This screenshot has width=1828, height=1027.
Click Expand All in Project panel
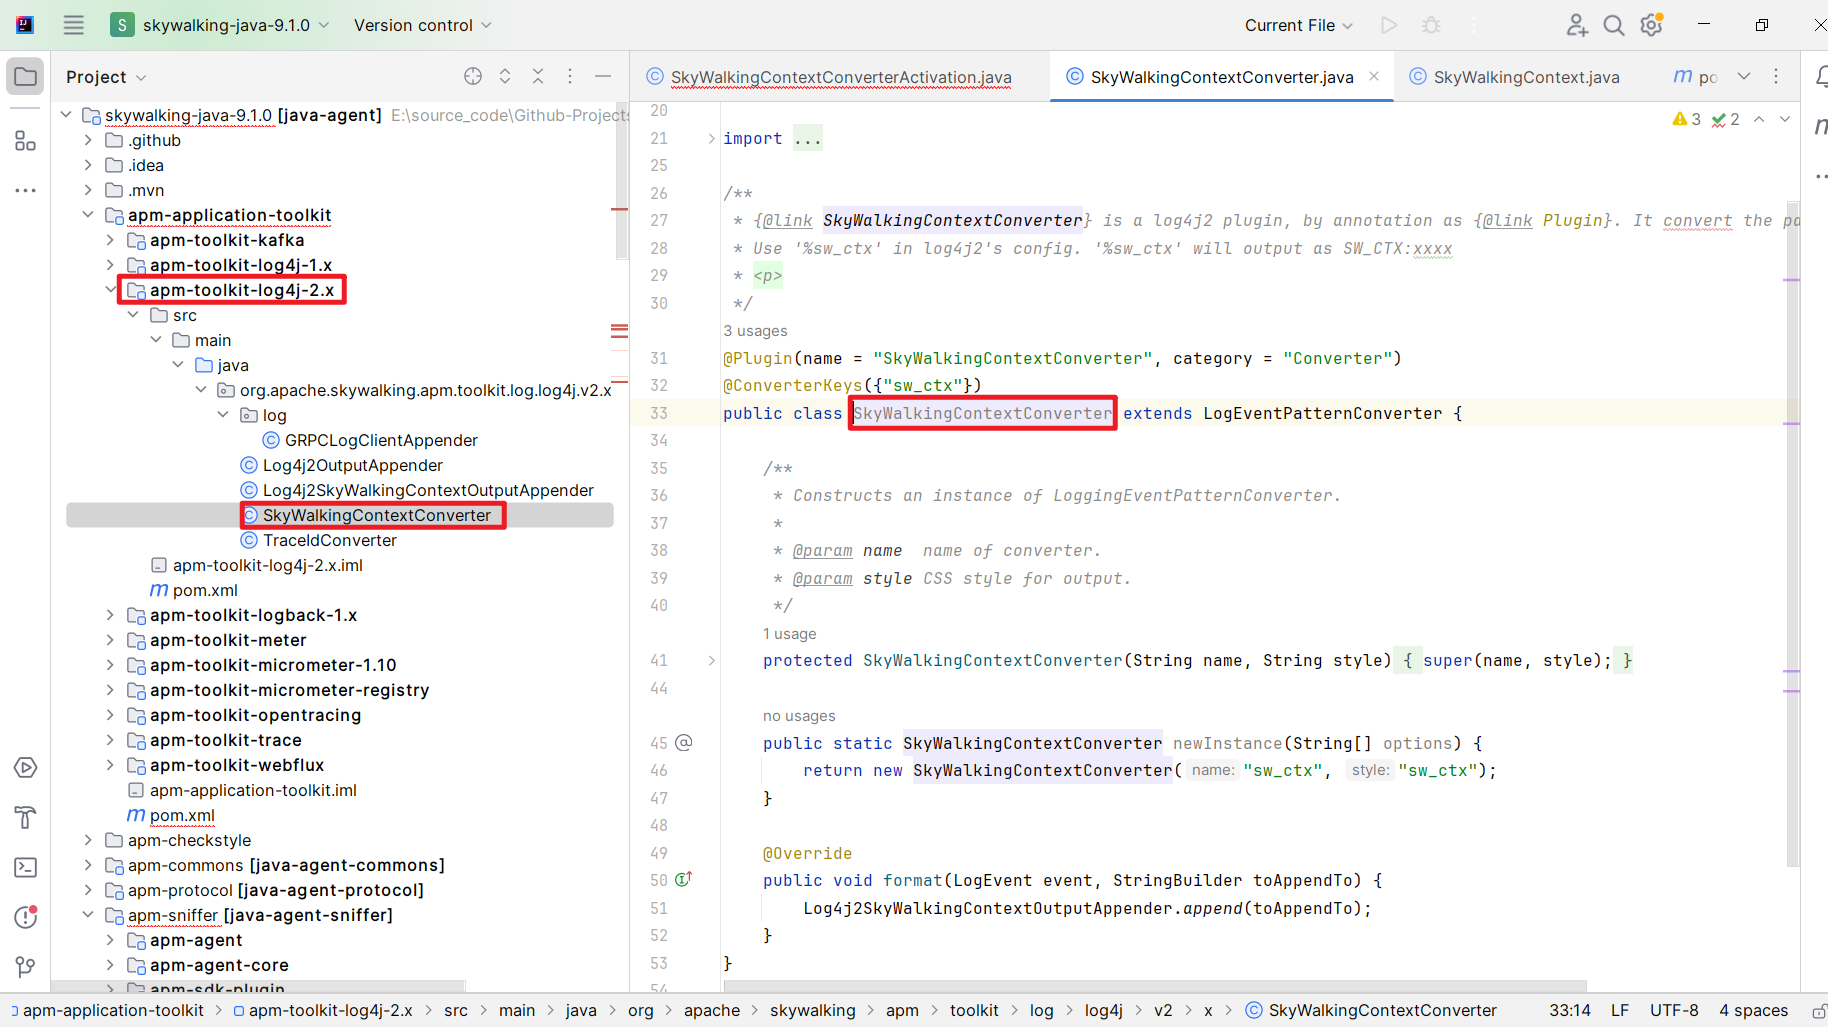pos(505,76)
